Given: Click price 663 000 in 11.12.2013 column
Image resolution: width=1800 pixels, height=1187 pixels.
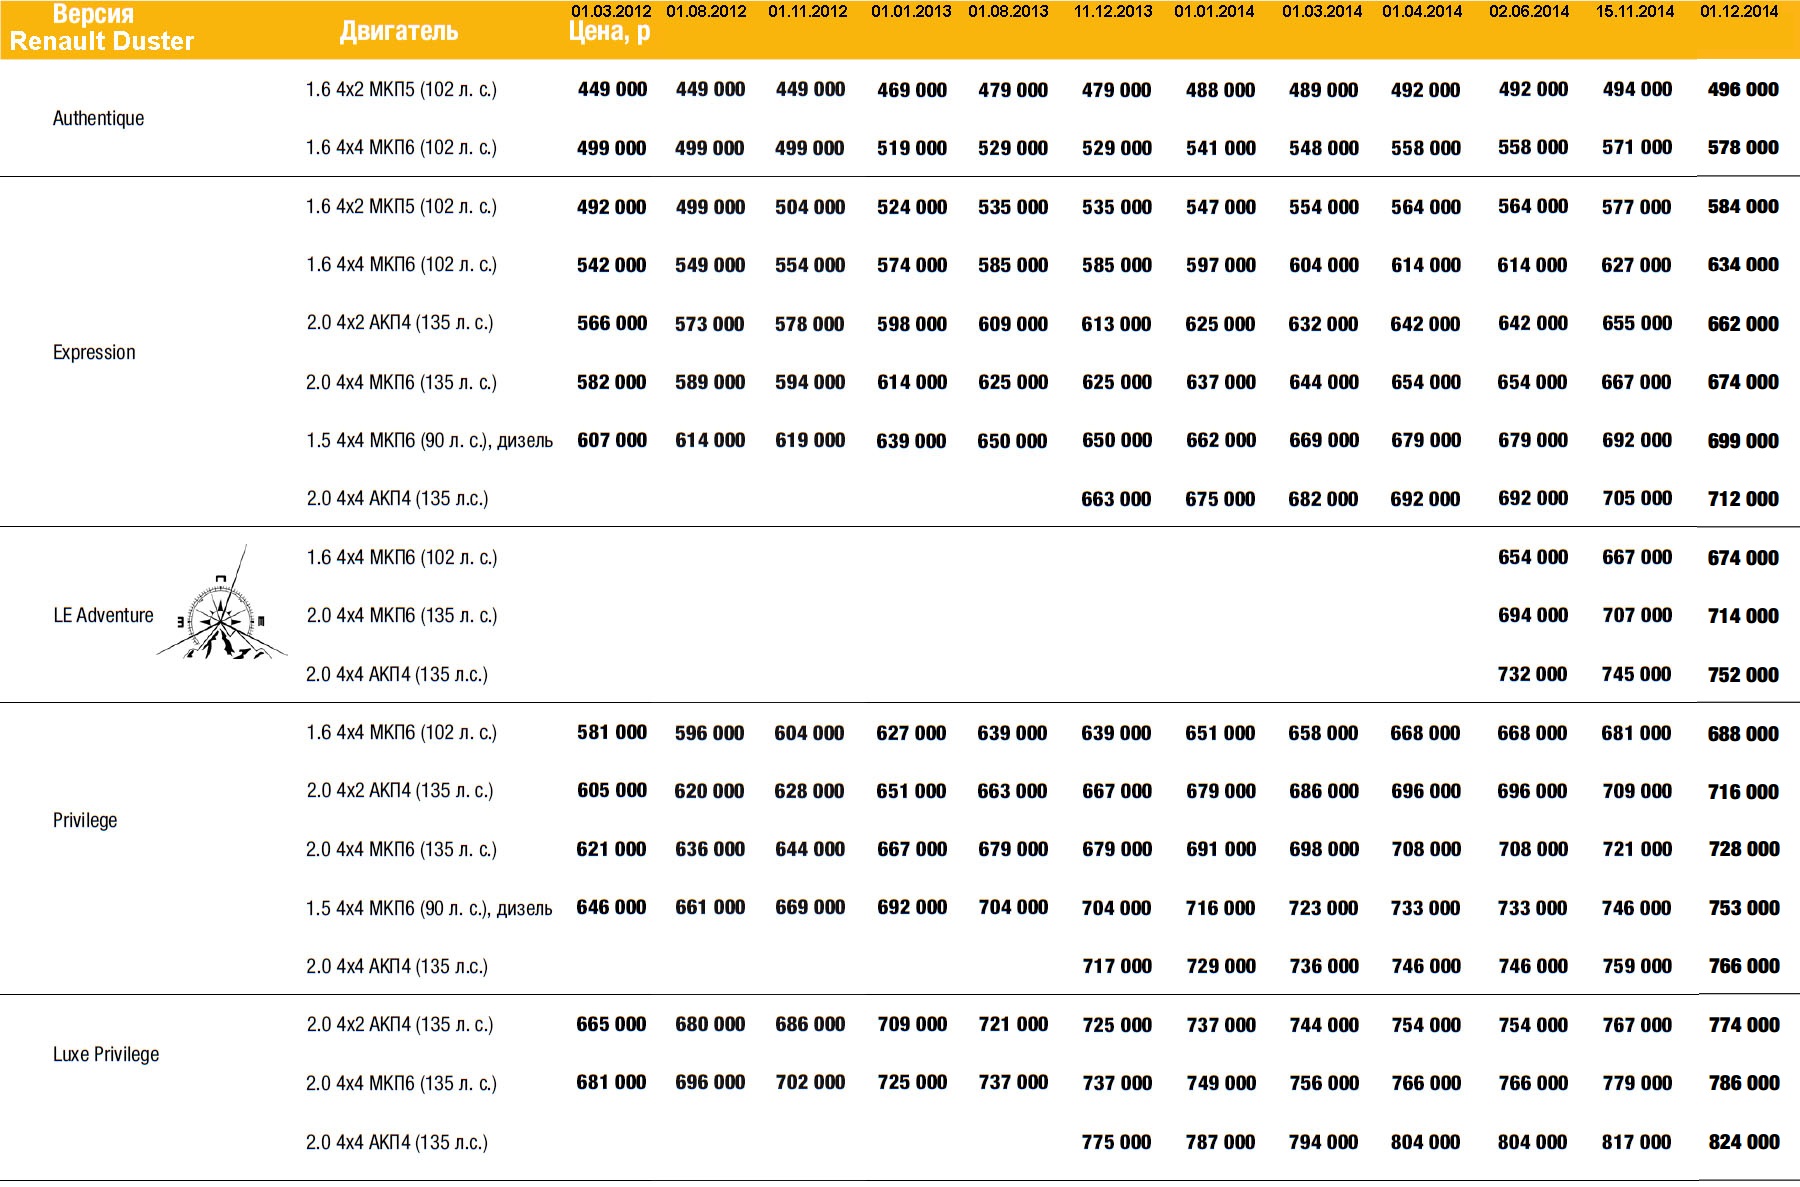Looking at the screenshot, I should coord(1116,499).
